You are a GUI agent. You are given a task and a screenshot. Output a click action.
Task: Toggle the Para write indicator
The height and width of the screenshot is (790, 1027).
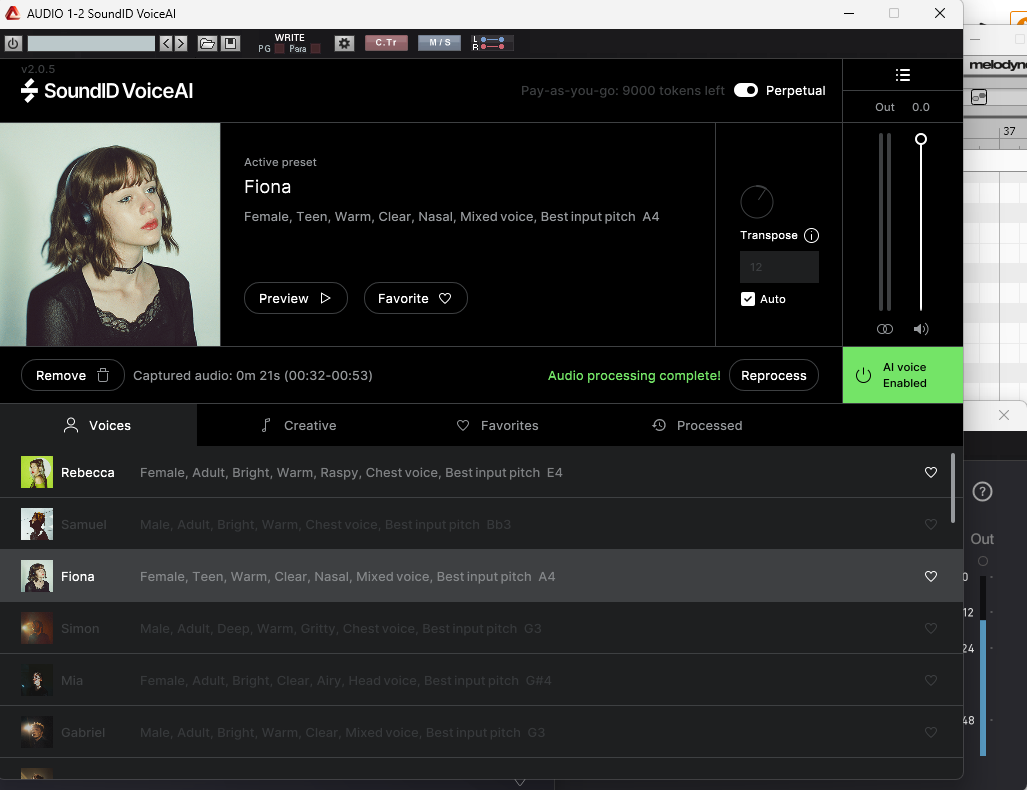[x=316, y=48]
